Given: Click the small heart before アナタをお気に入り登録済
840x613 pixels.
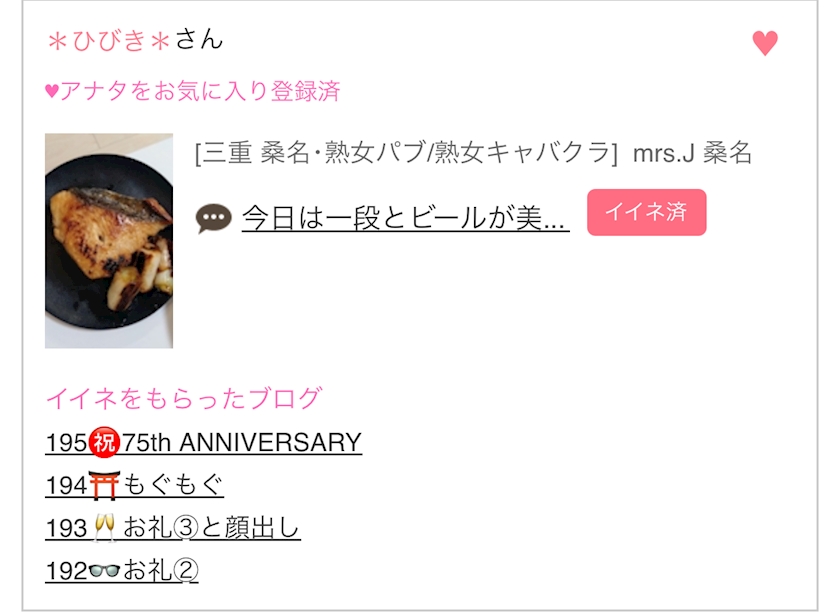Looking at the screenshot, I should [52, 91].
